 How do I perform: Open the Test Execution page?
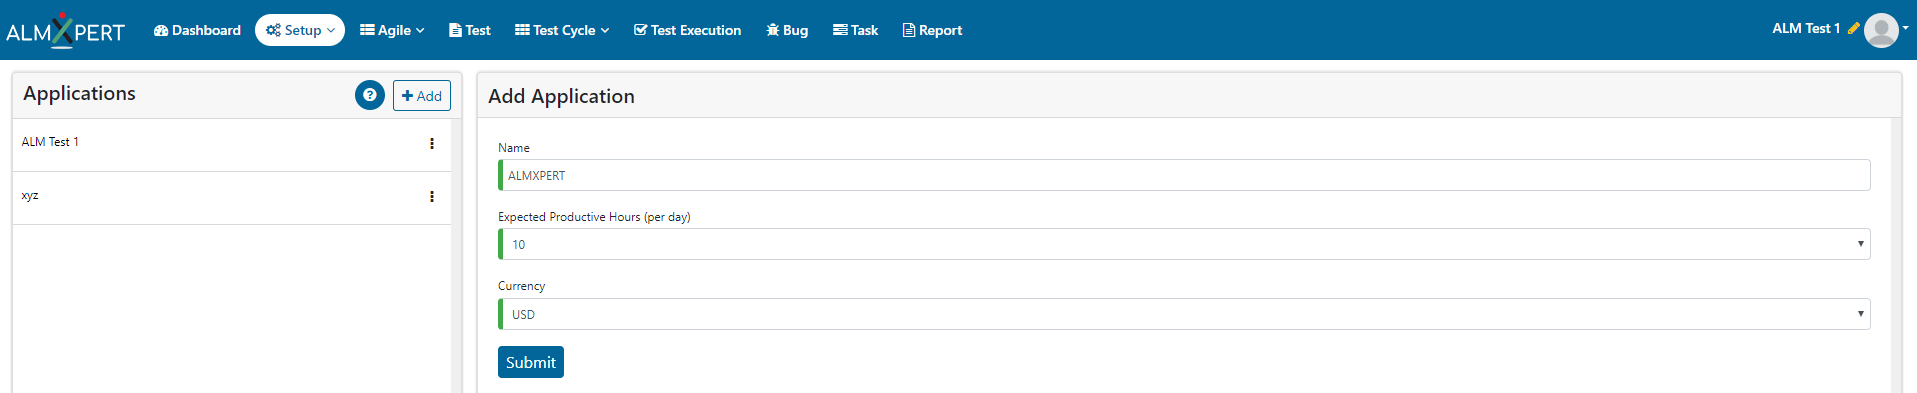point(687,30)
